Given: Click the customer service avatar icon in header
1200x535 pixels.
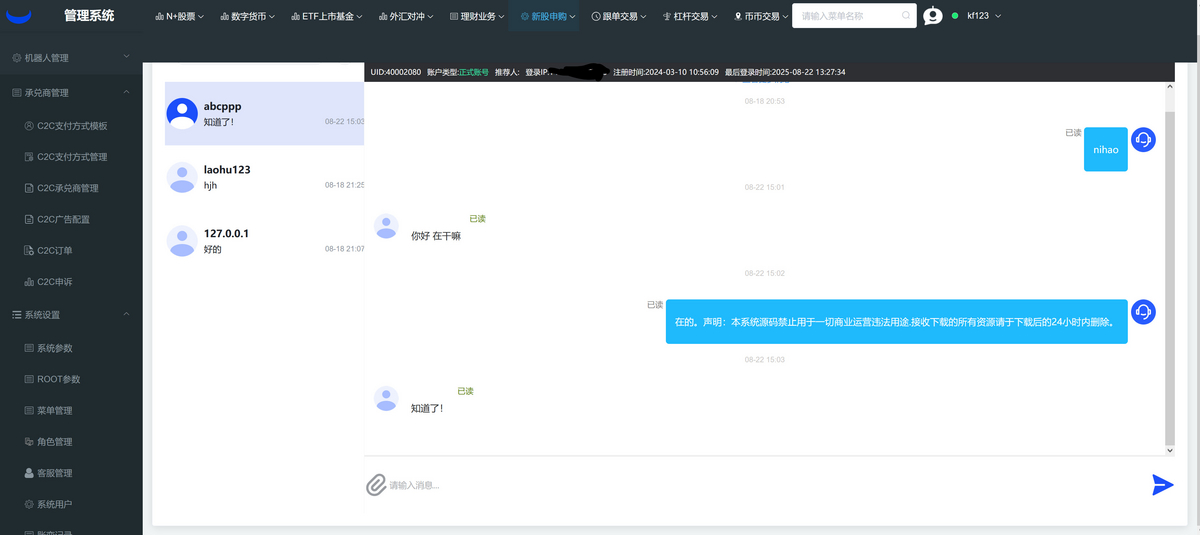Looking at the screenshot, I should [x=933, y=16].
